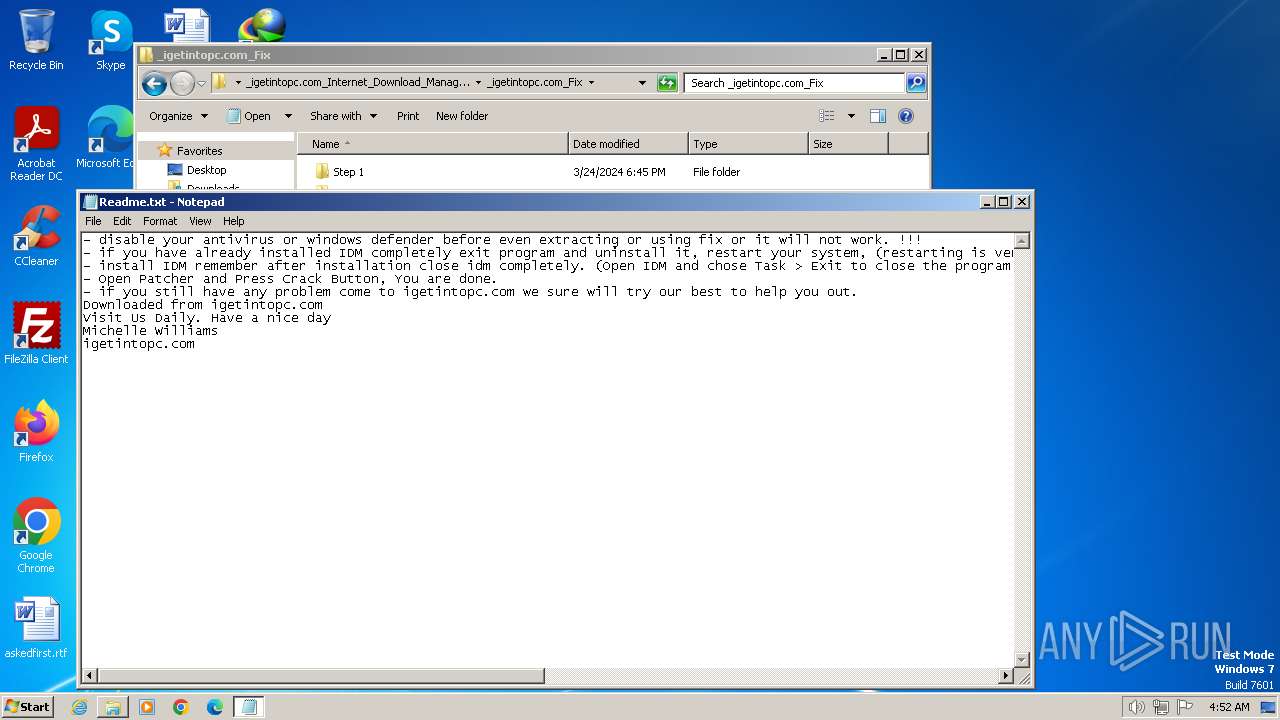The image size is (1280, 720).
Task: Open the volume speaker tray icon
Action: [1136, 707]
